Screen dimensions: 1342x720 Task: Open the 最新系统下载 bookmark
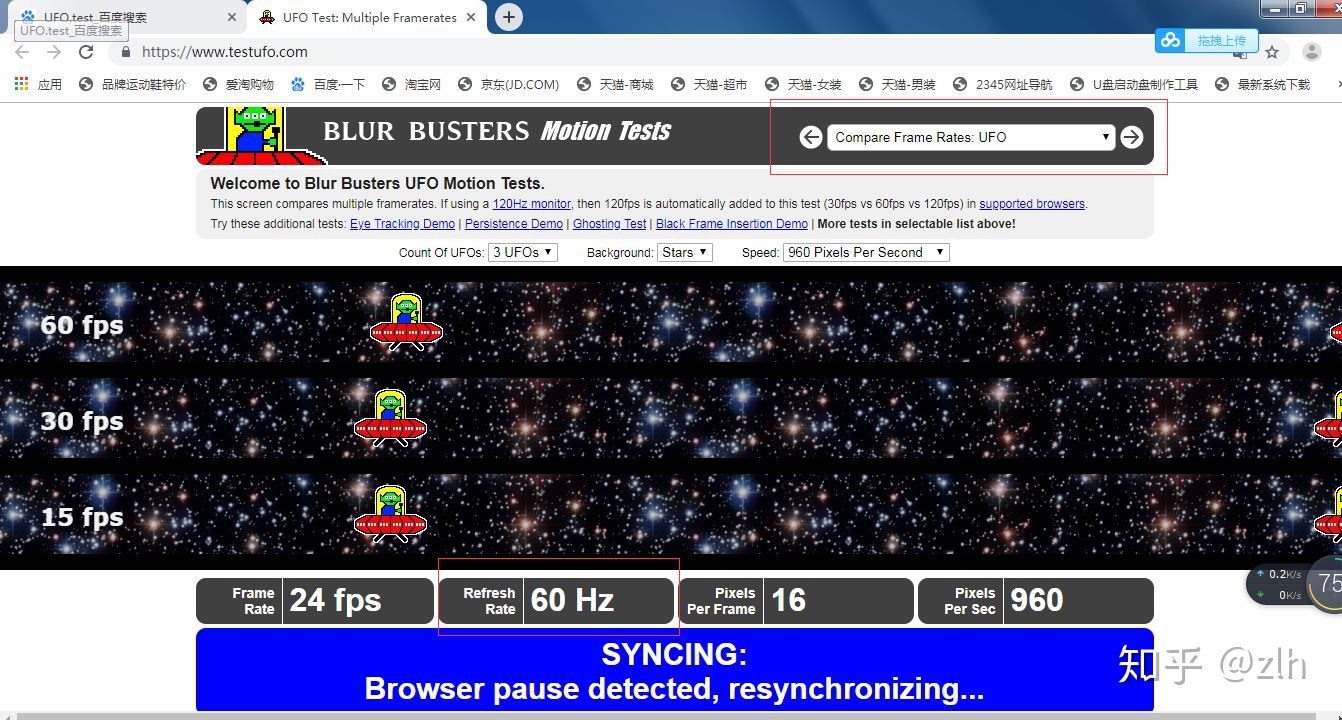[1262, 84]
